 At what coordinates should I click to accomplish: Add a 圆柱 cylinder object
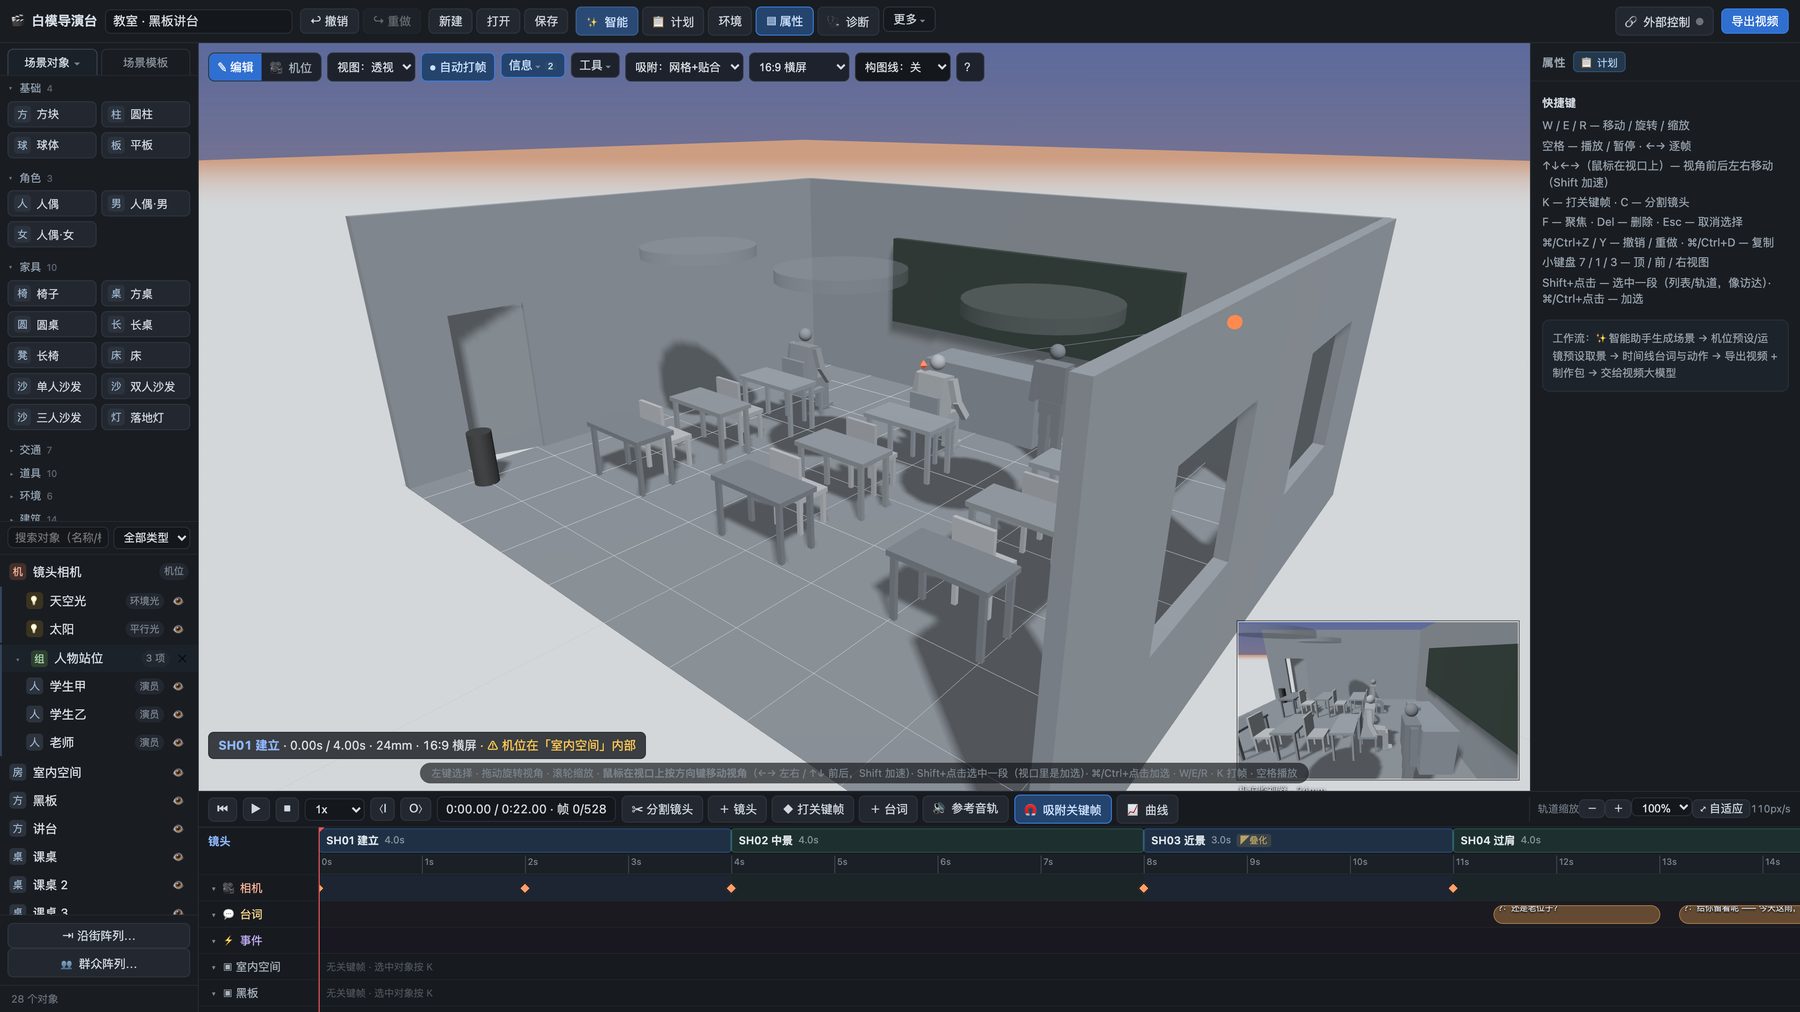145,114
